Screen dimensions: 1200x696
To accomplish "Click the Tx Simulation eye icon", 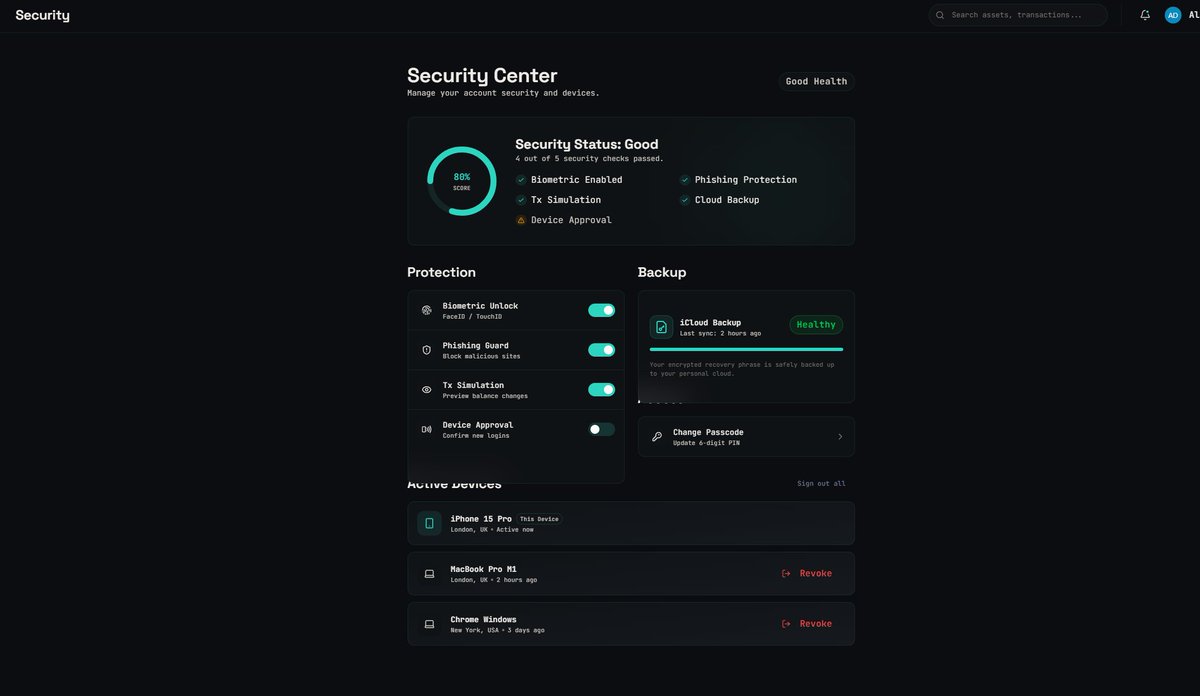I will pos(427,390).
